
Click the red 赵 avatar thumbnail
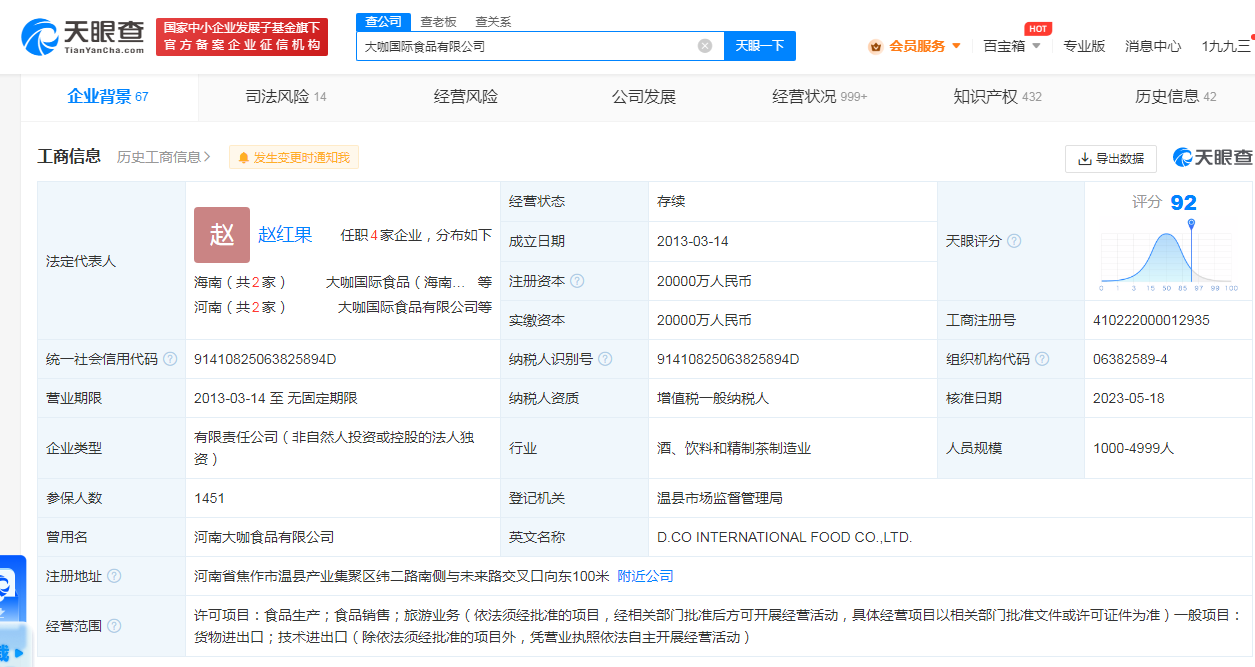click(x=222, y=235)
